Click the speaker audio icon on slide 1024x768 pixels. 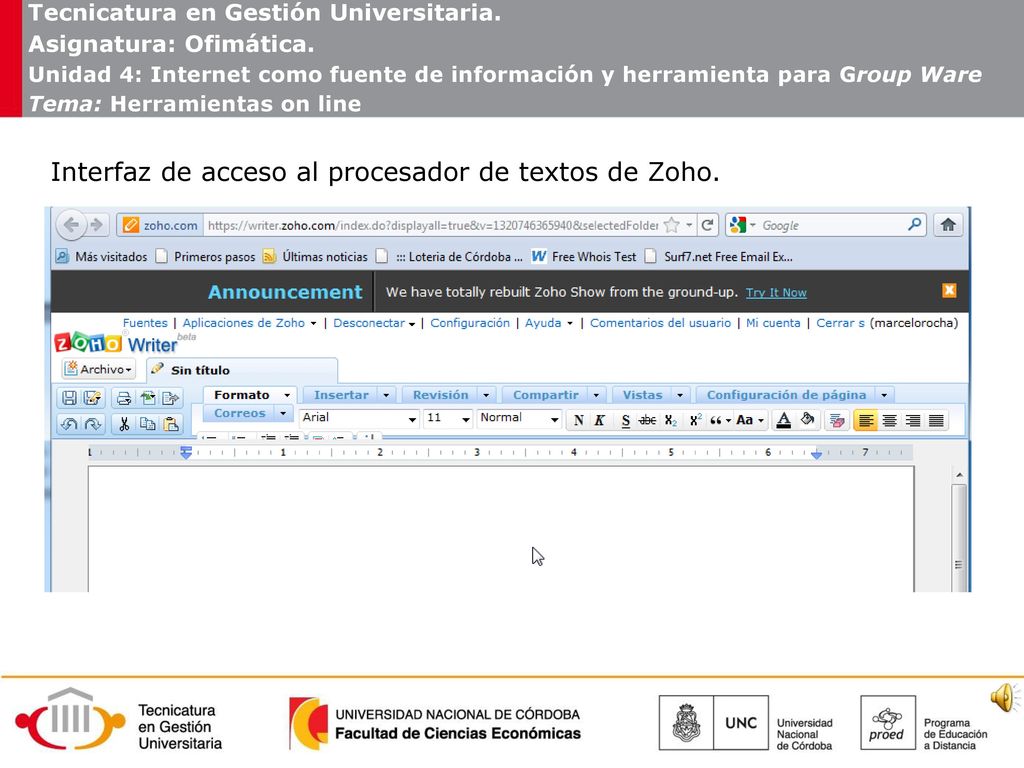[1004, 698]
